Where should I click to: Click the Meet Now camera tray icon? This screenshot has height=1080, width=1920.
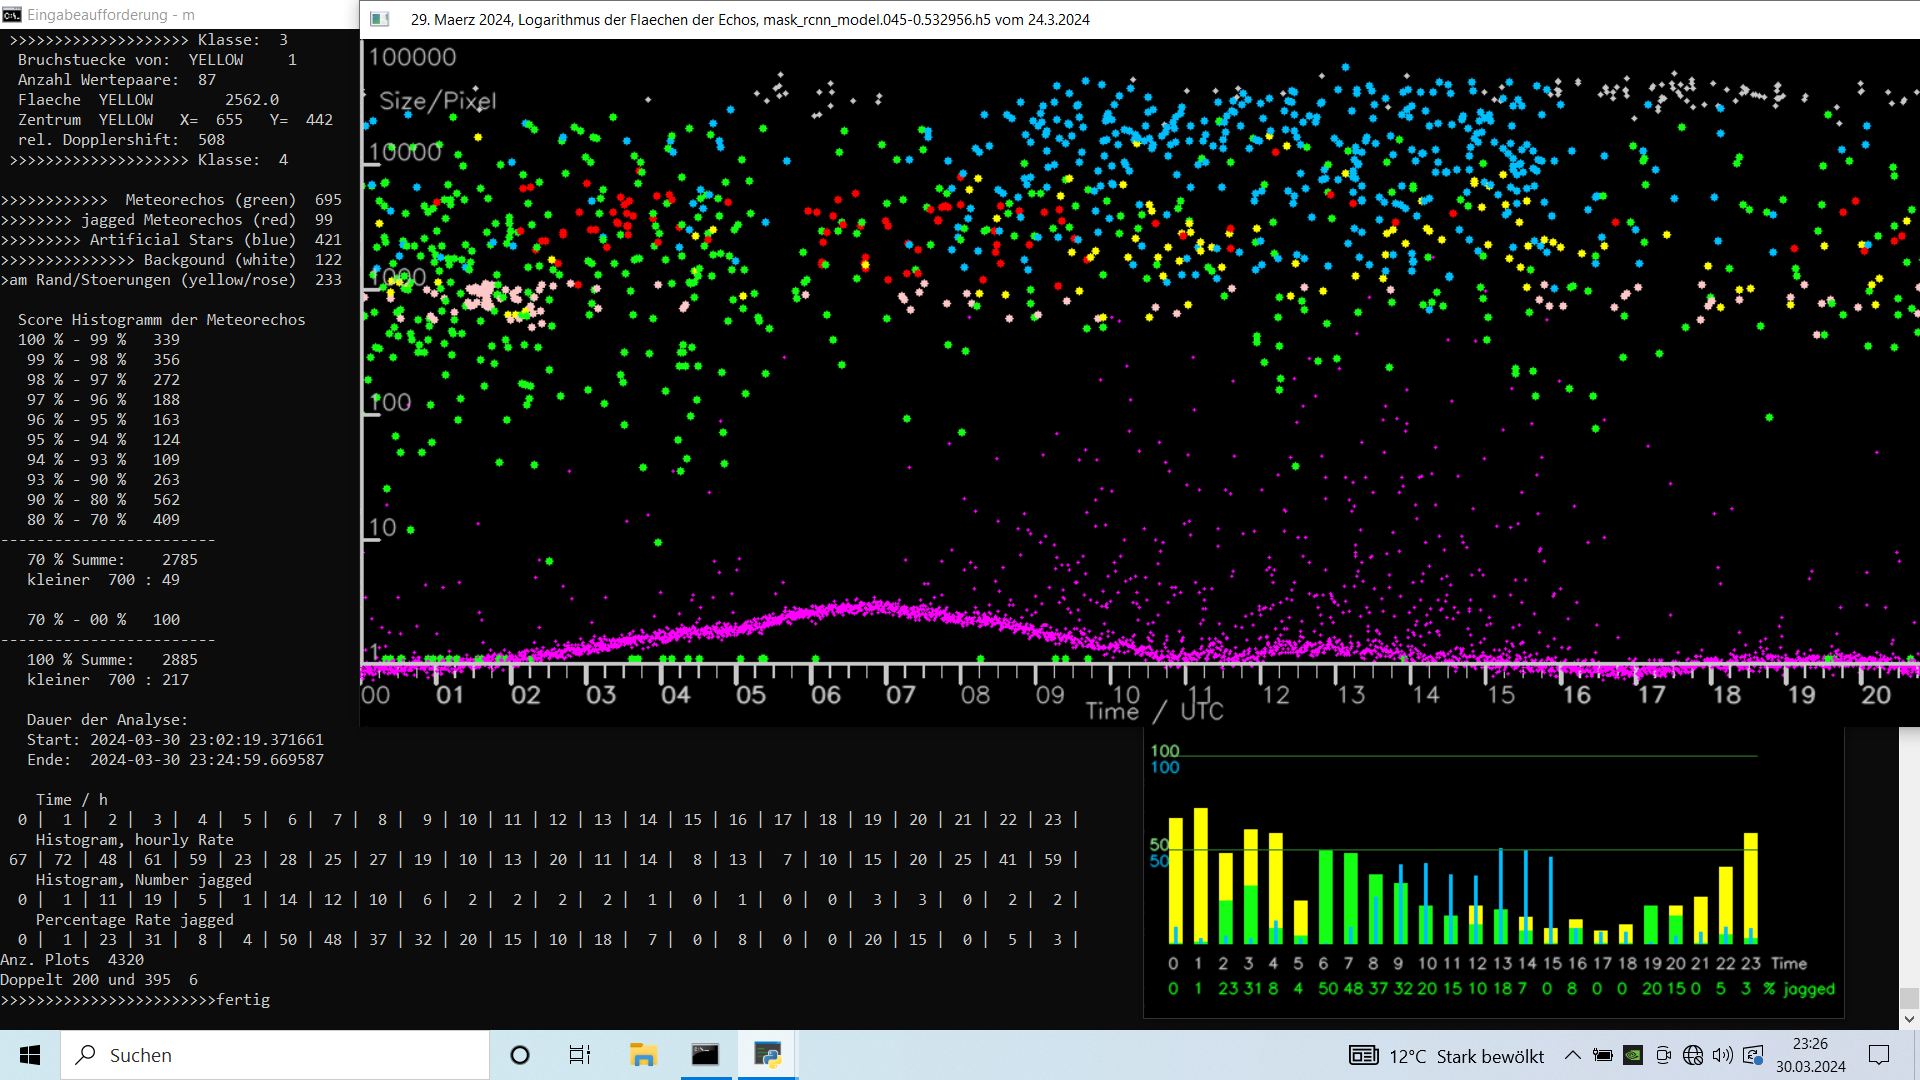(1663, 1055)
